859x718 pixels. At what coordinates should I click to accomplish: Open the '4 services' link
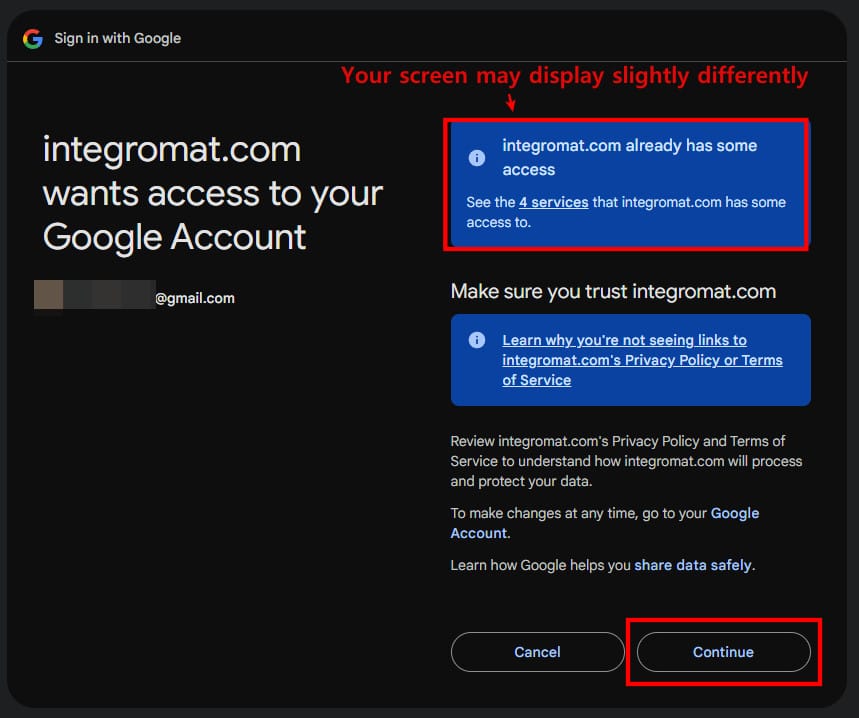tap(553, 202)
